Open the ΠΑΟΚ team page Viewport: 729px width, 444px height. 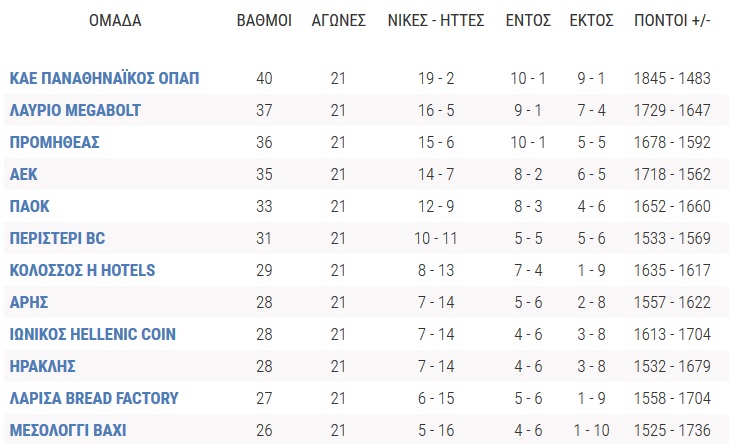pos(29,206)
